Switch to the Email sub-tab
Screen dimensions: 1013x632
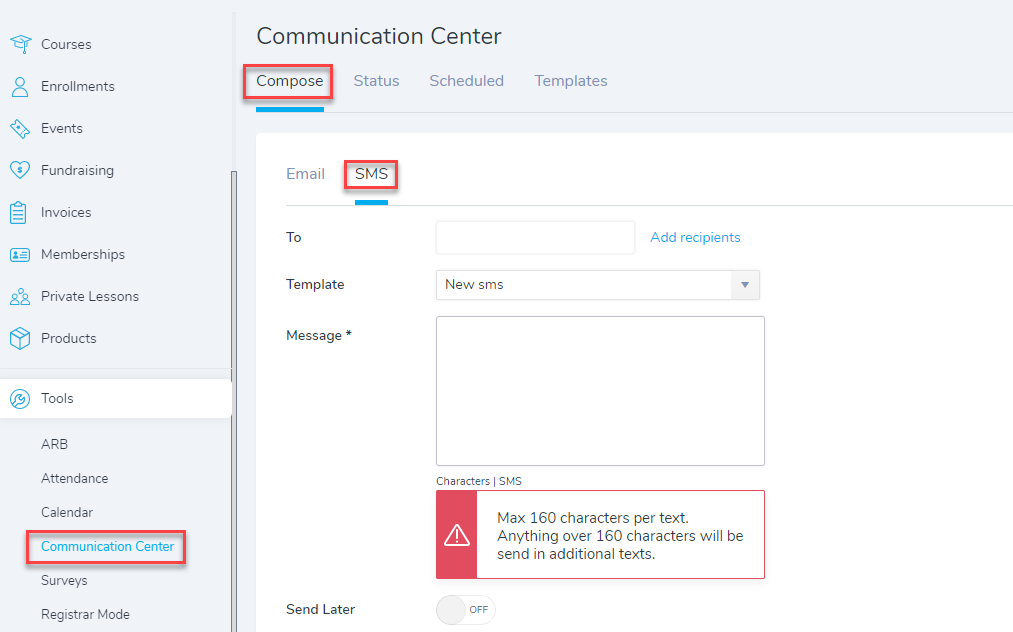pyautogui.click(x=306, y=174)
